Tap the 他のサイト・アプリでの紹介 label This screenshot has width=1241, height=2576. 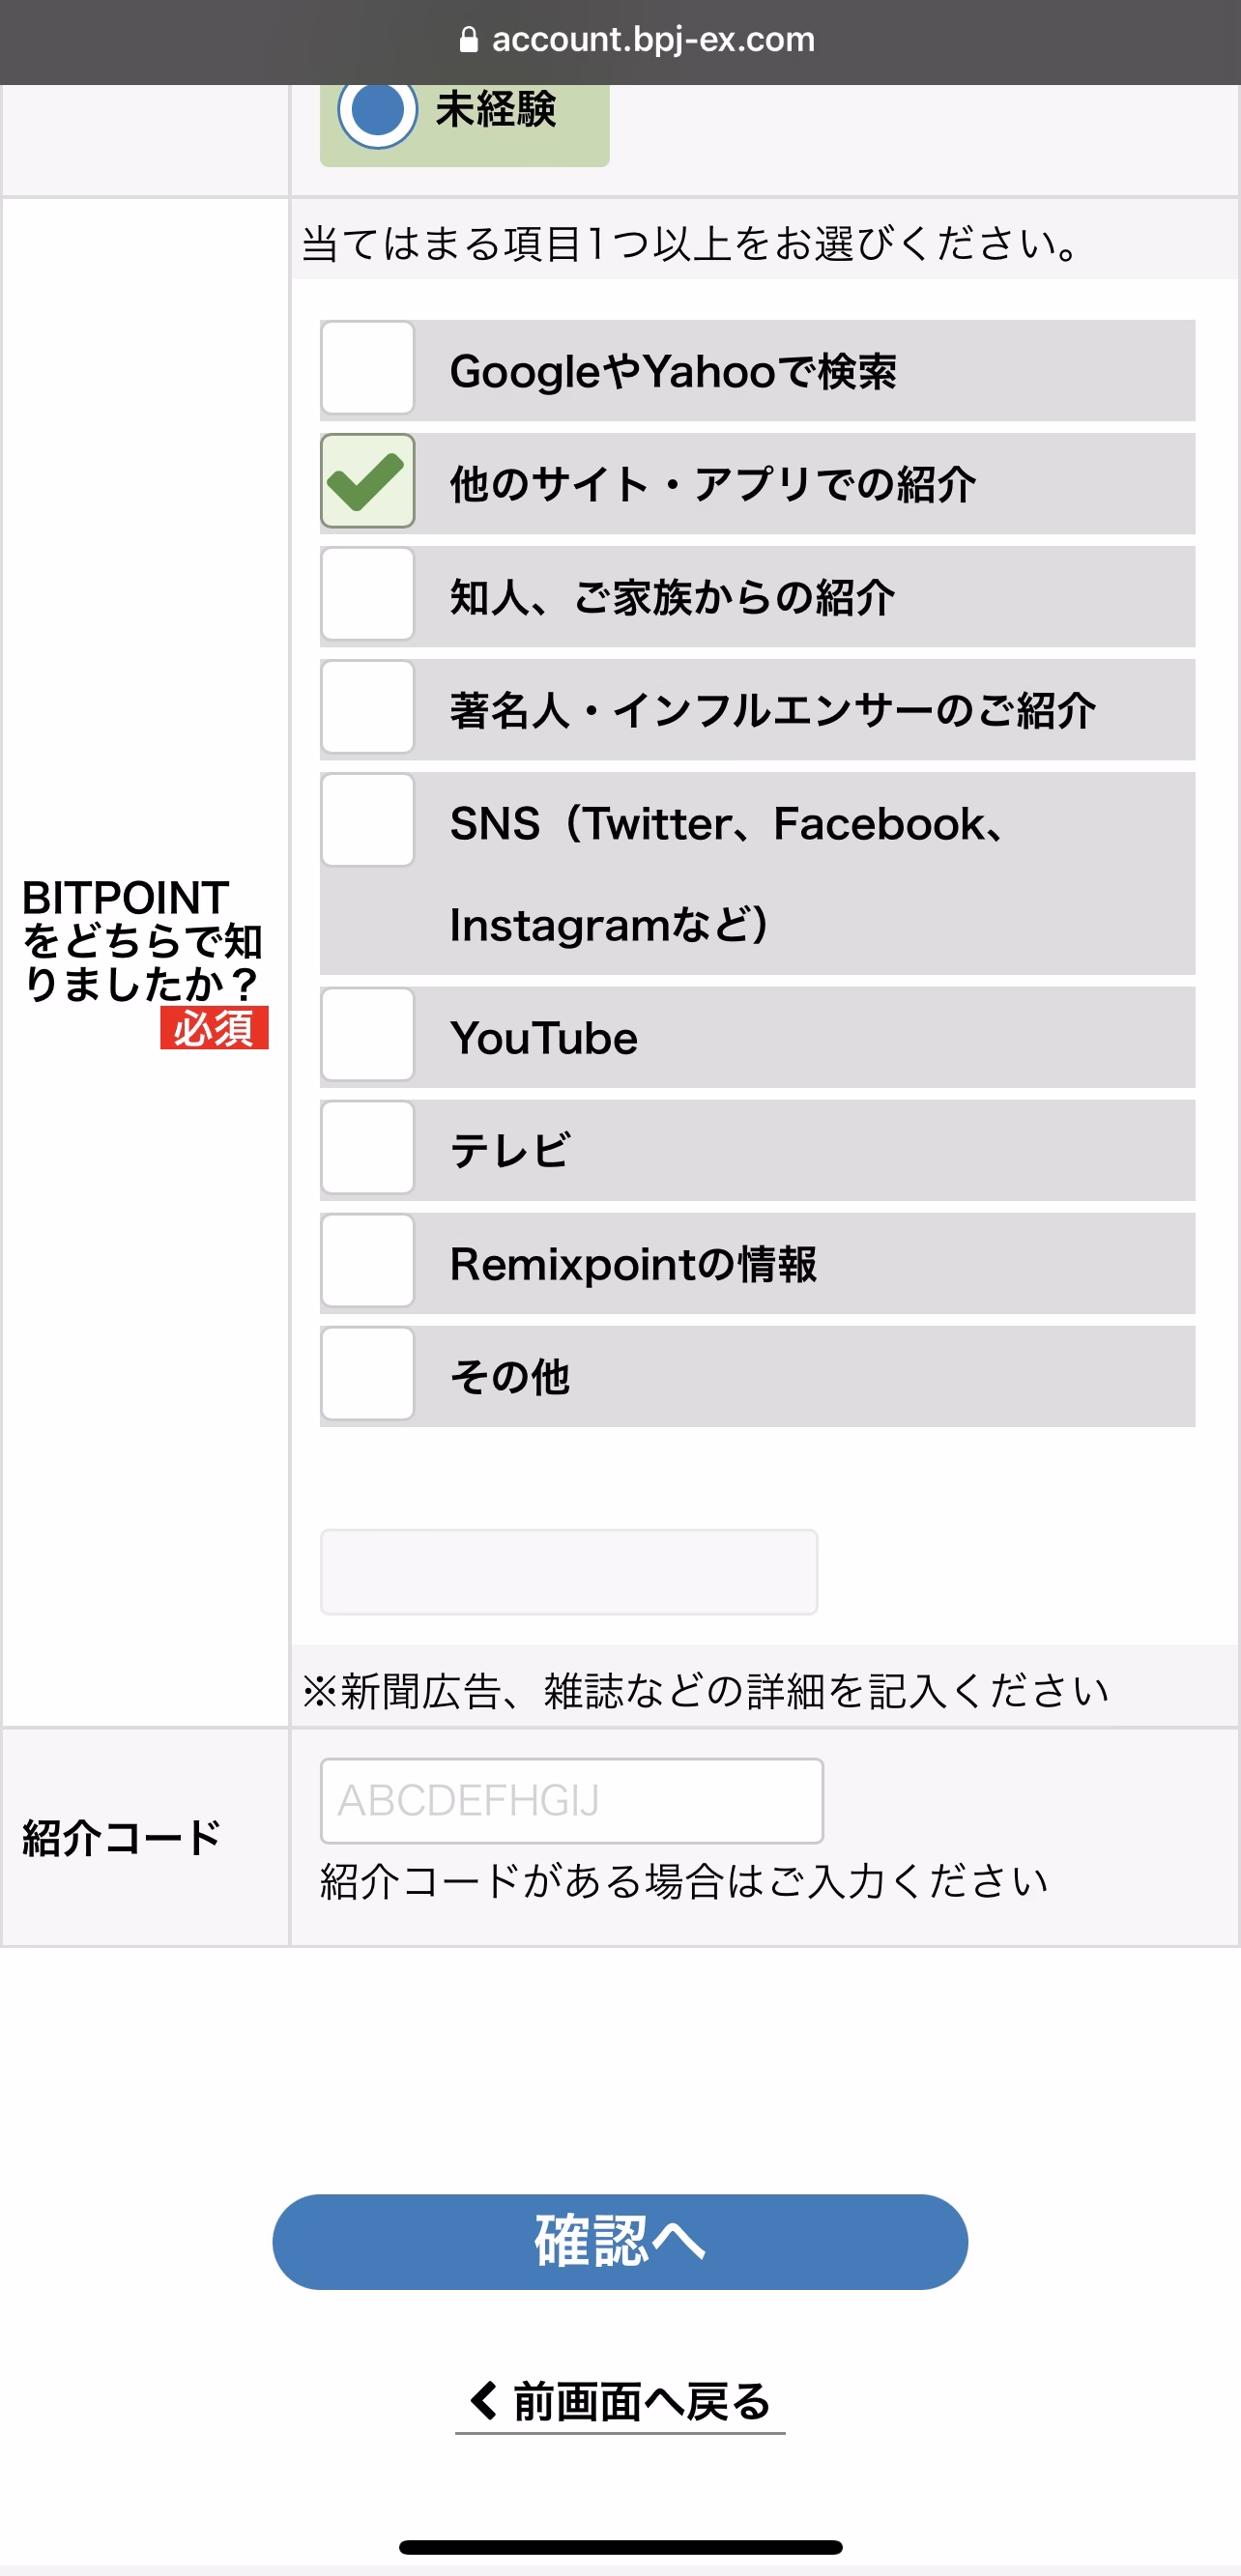click(x=712, y=484)
